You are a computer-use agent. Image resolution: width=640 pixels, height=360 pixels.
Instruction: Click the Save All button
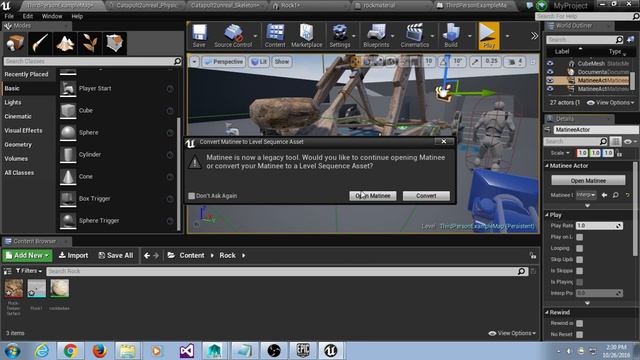coord(116,256)
